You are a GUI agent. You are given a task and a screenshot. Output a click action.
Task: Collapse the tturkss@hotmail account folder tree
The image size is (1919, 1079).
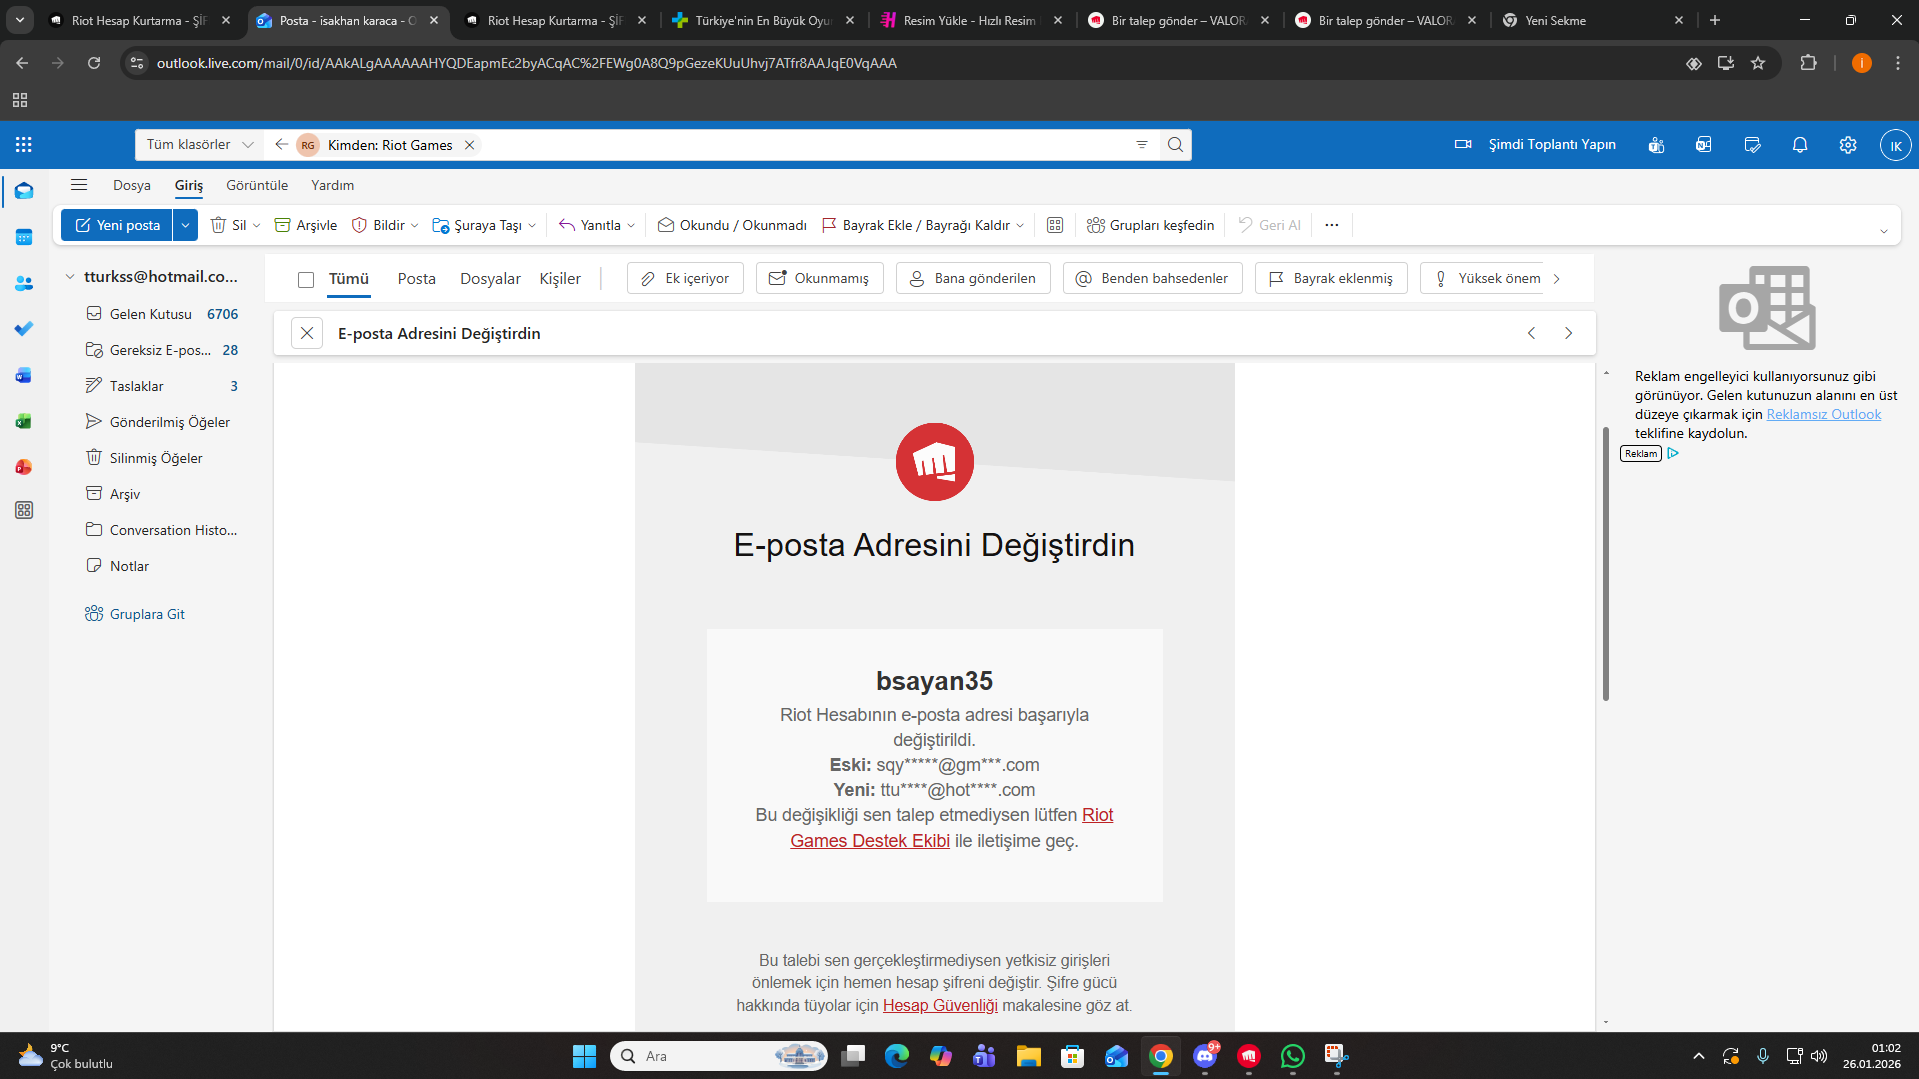[70, 277]
